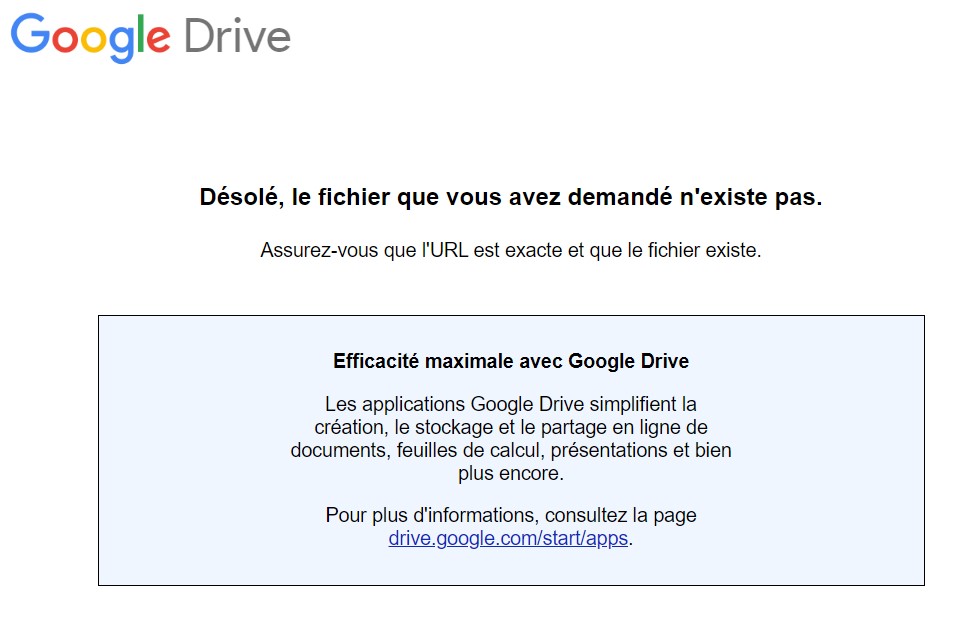Screen dimensions: 970x625
Task: Click the Efficacité maximale avec Google Drive title
Action: (x=510, y=361)
